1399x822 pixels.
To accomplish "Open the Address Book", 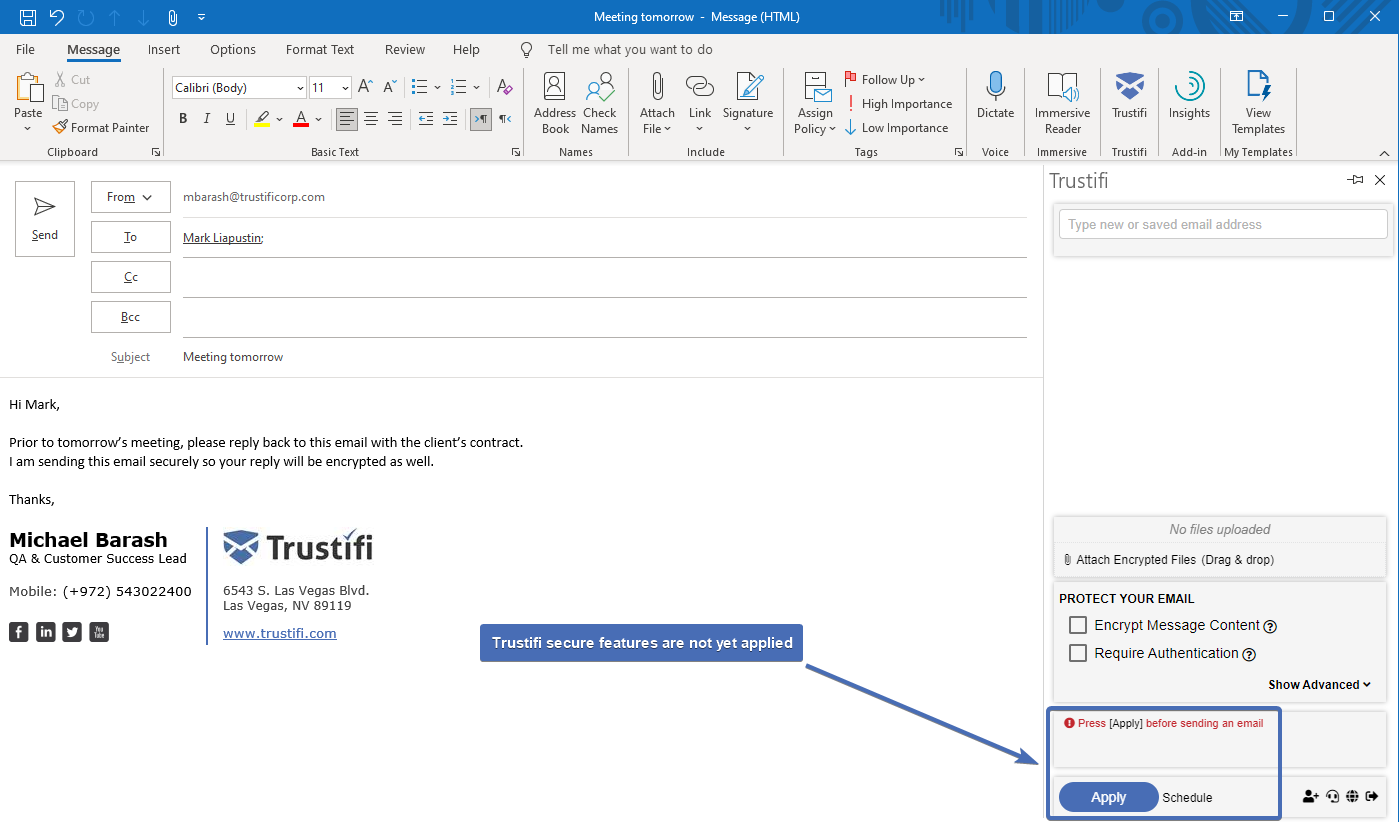I will [x=555, y=103].
